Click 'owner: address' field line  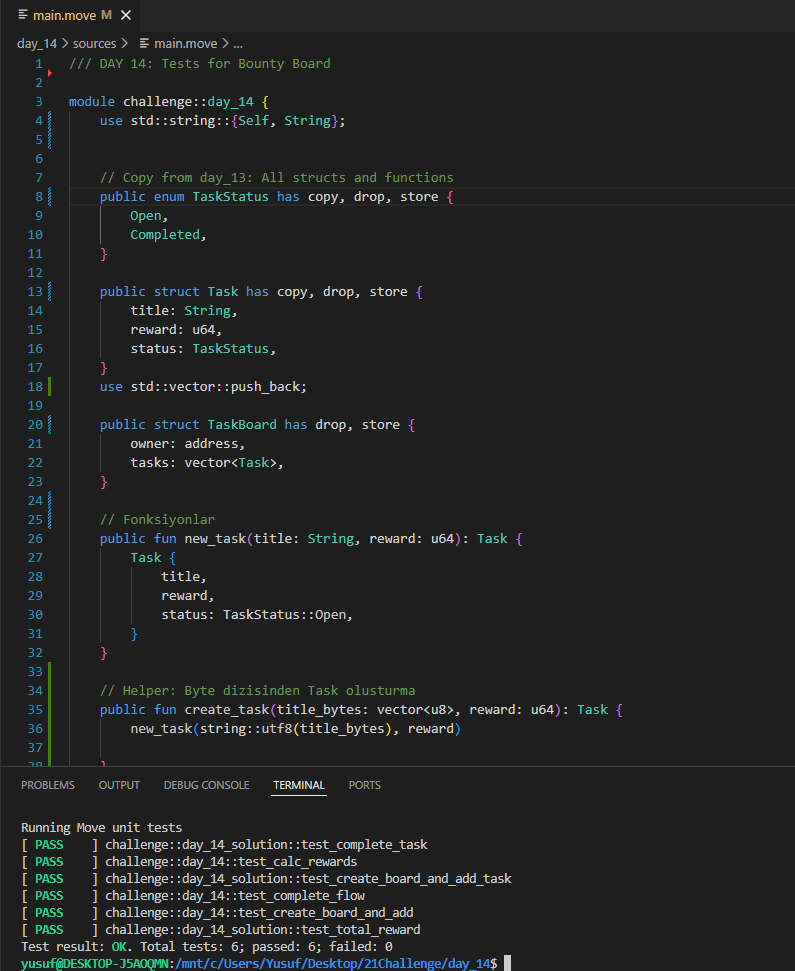coord(188,443)
